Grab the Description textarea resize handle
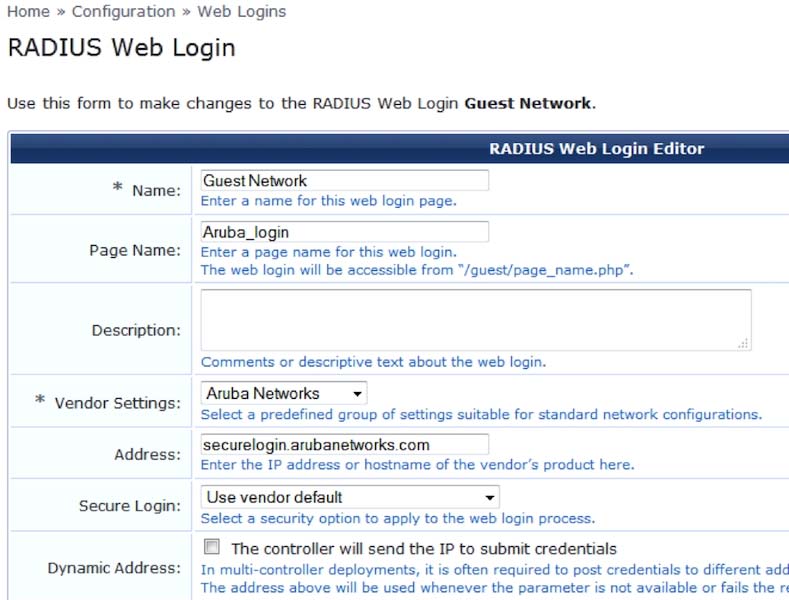 (x=743, y=343)
